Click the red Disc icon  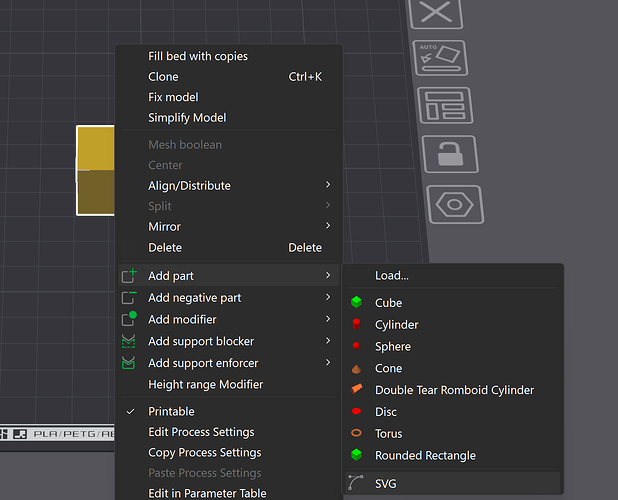(356, 411)
